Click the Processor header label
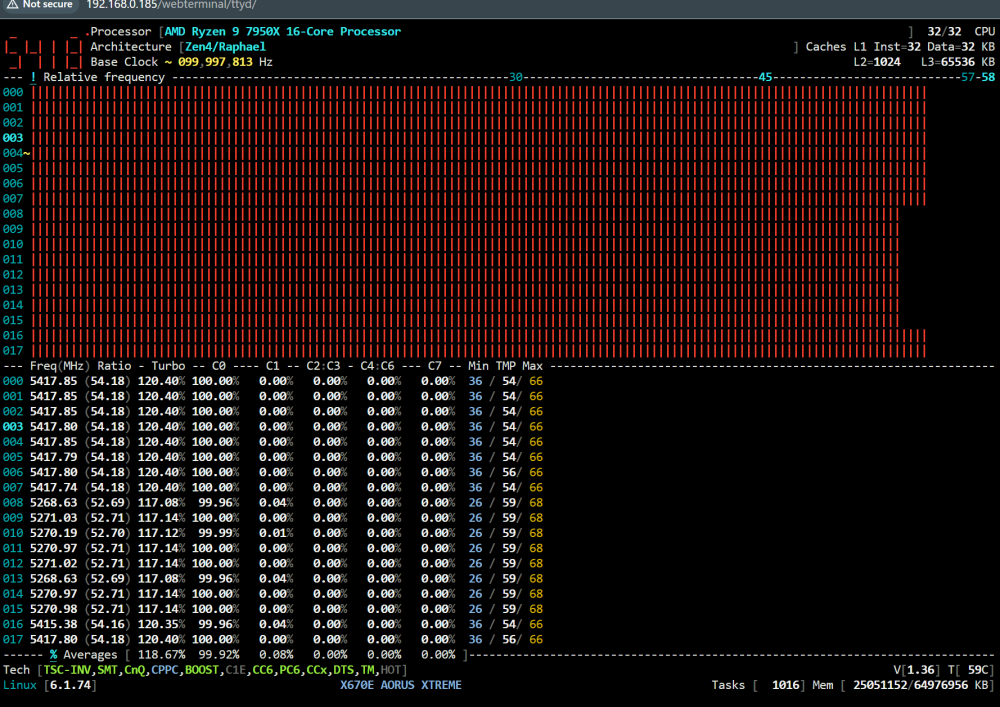This screenshot has width=1000, height=707. coord(121,31)
